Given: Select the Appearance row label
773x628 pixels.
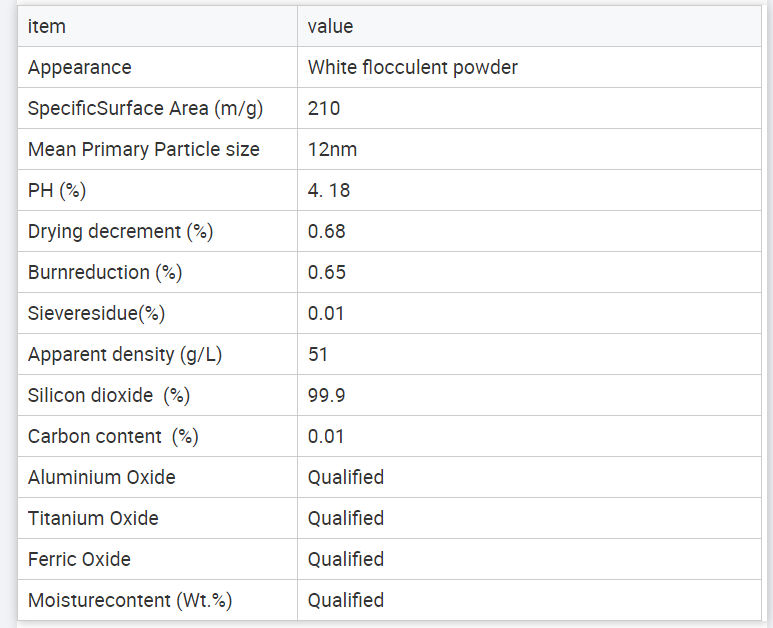Looking at the screenshot, I should click(79, 68).
